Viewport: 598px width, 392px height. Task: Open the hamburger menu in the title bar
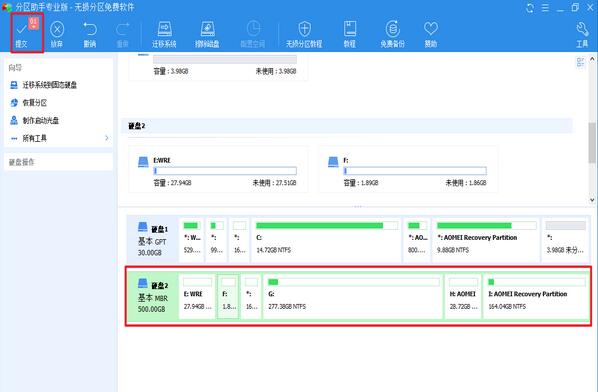coord(545,8)
